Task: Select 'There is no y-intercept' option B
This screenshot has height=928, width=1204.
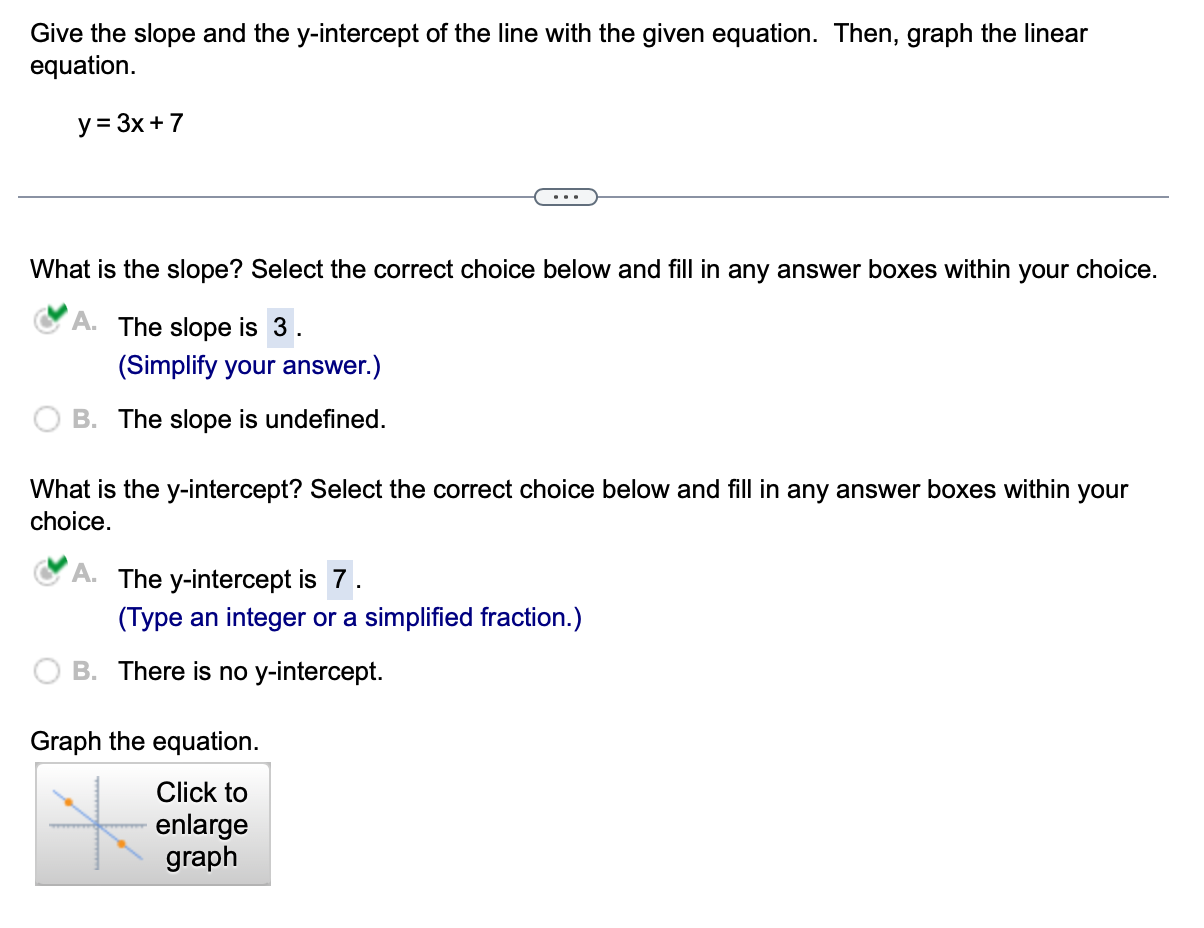Action: pyautogui.click(x=46, y=671)
